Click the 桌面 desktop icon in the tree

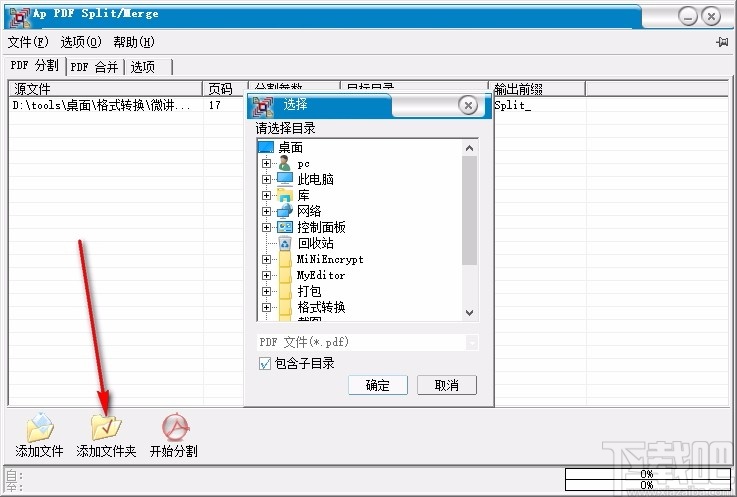(x=266, y=147)
